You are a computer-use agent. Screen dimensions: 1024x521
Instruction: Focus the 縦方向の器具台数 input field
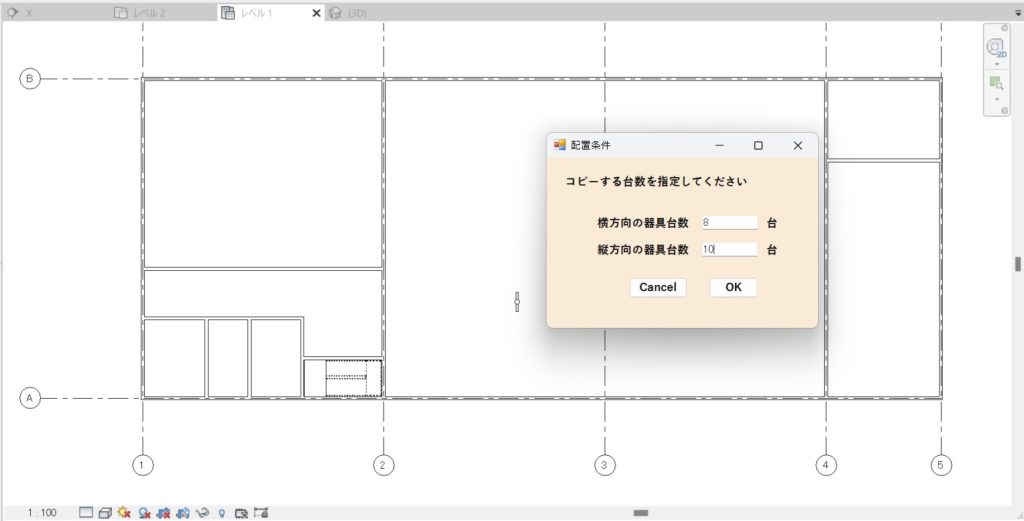(729, 250)
